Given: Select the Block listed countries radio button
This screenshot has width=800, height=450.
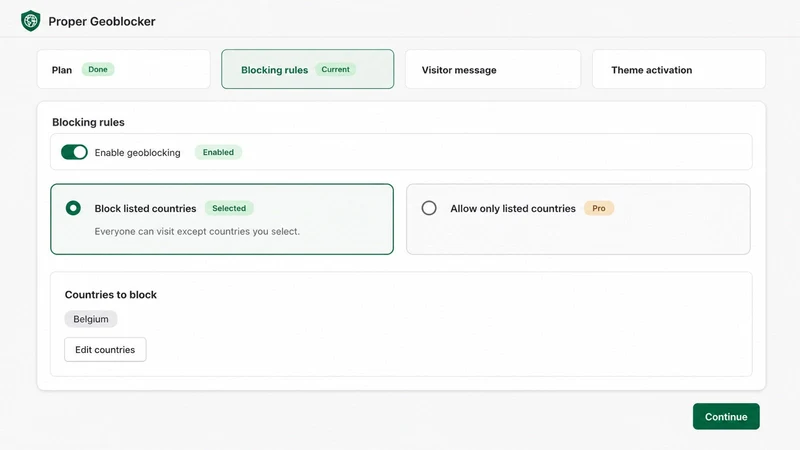Looking at the screenshot, I should pos(73,208).
